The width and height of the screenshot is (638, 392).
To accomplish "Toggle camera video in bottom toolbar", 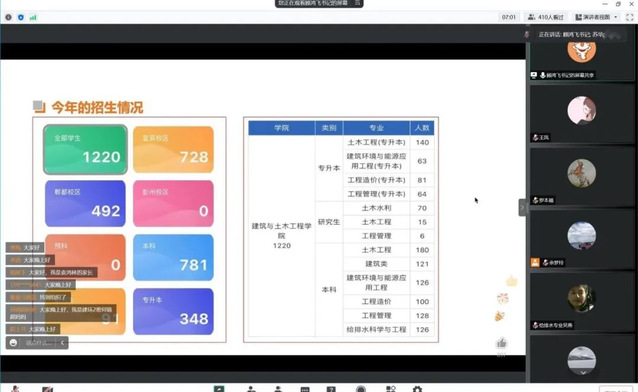I will pyautogui.click(x=48, y=389).
